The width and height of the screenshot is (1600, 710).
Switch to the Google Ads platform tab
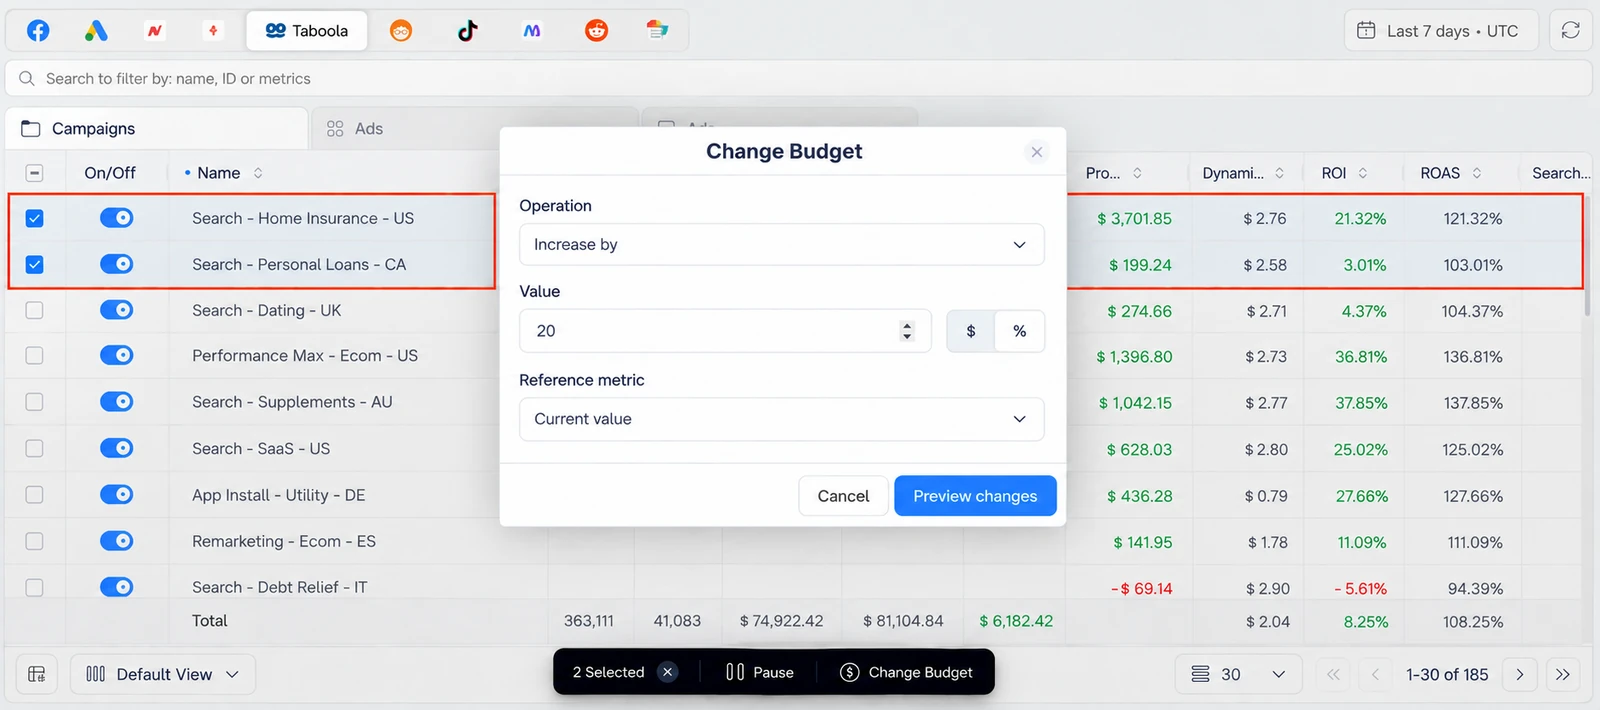point(96,31)
